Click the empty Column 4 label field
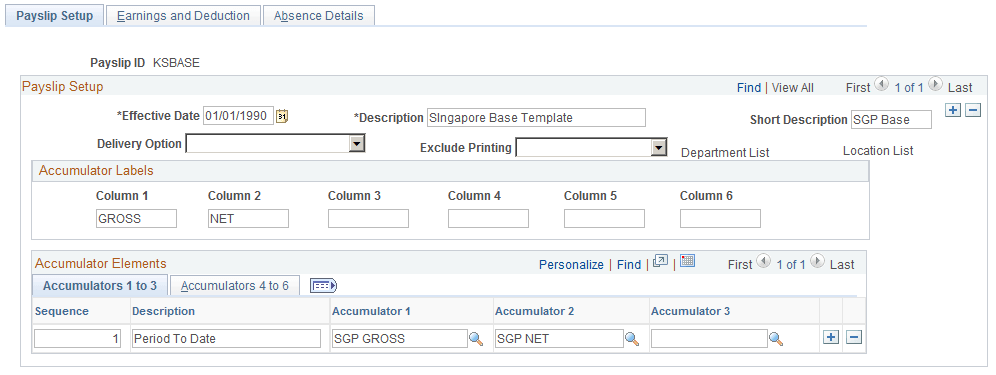 coord(488,219)
